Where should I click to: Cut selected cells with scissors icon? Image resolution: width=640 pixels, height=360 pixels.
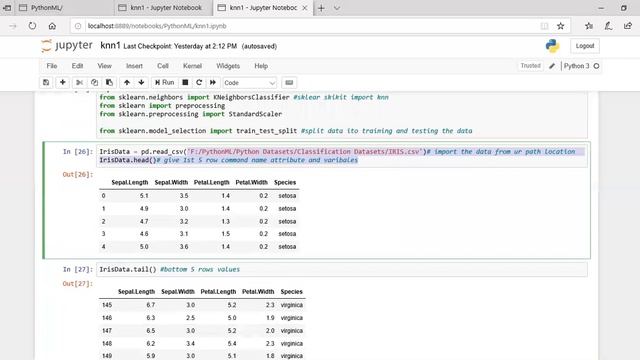[x=79, y=82]
